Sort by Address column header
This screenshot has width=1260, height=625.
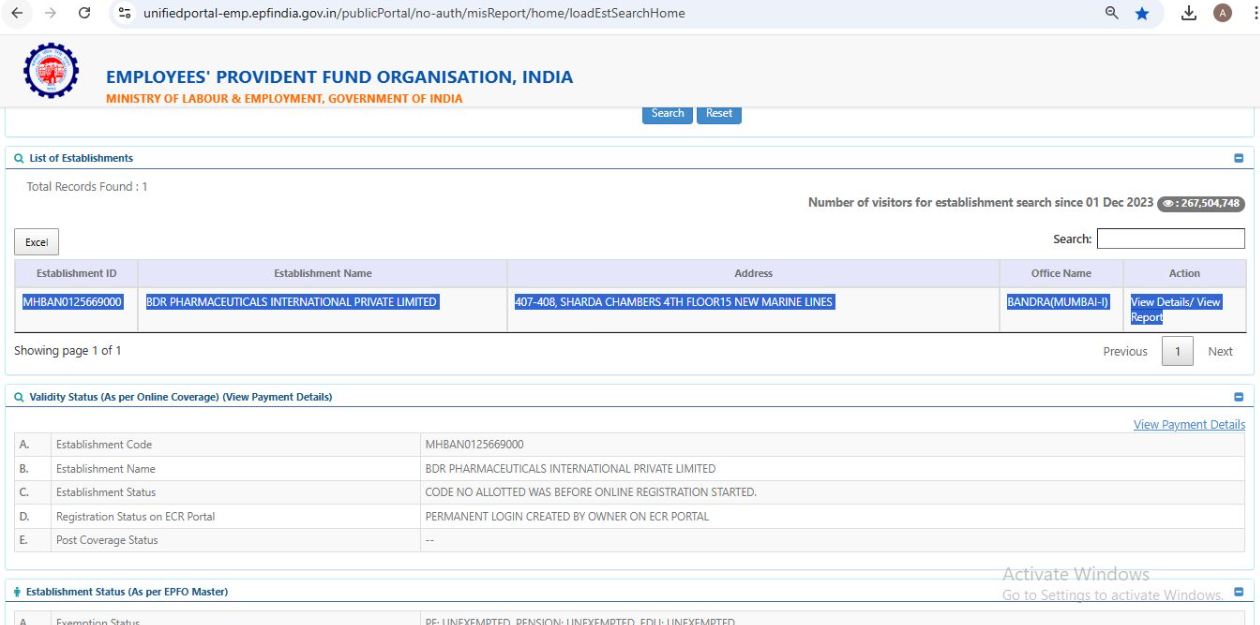pyautogui.click(x=753, y=273)
